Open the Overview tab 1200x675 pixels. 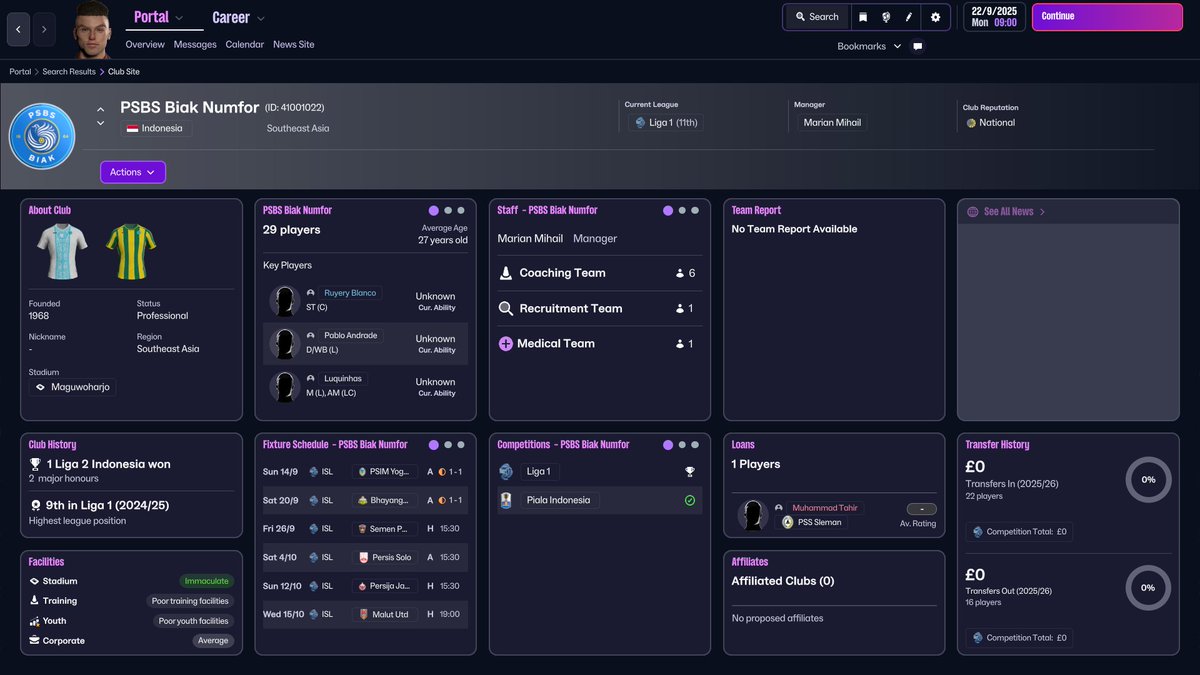click(145, 44)
